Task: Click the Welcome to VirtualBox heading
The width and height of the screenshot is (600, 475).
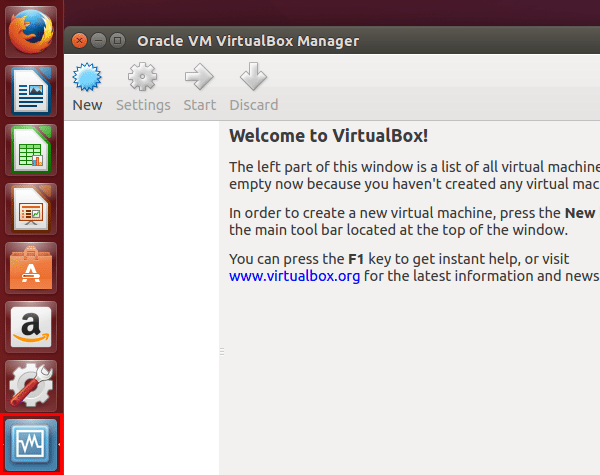Action: coord(329,135)
